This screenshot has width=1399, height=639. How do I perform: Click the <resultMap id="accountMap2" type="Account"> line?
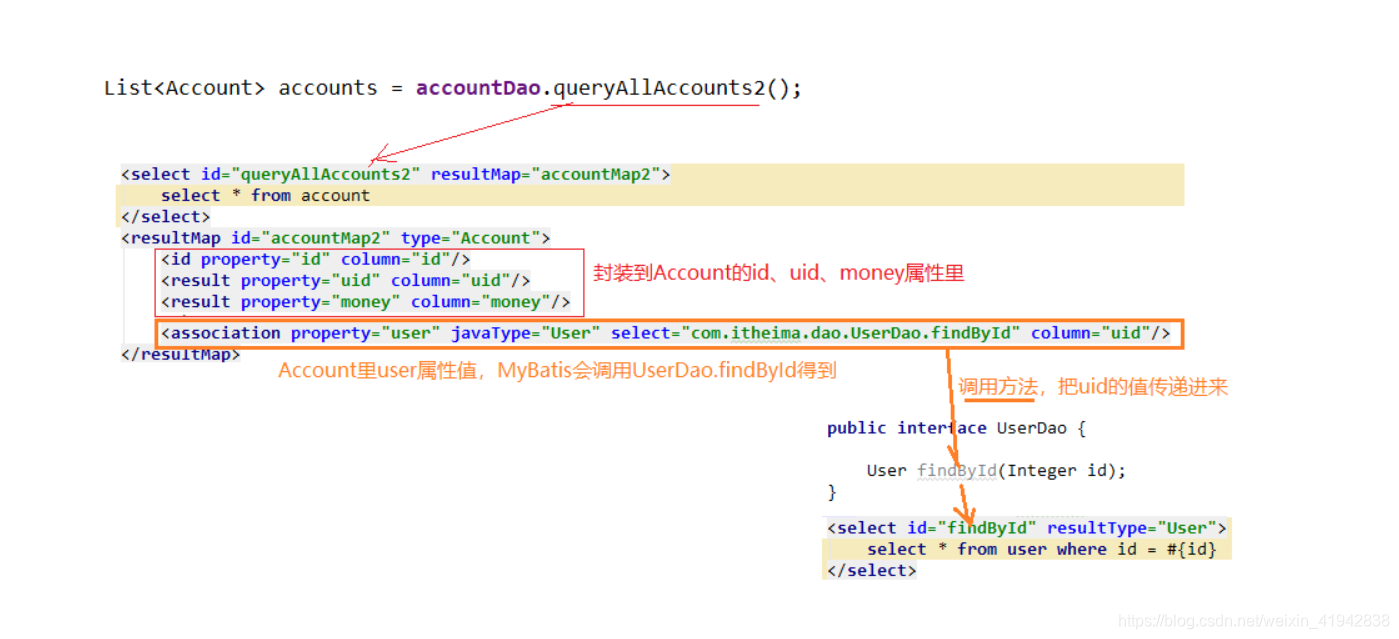point(336,238)
